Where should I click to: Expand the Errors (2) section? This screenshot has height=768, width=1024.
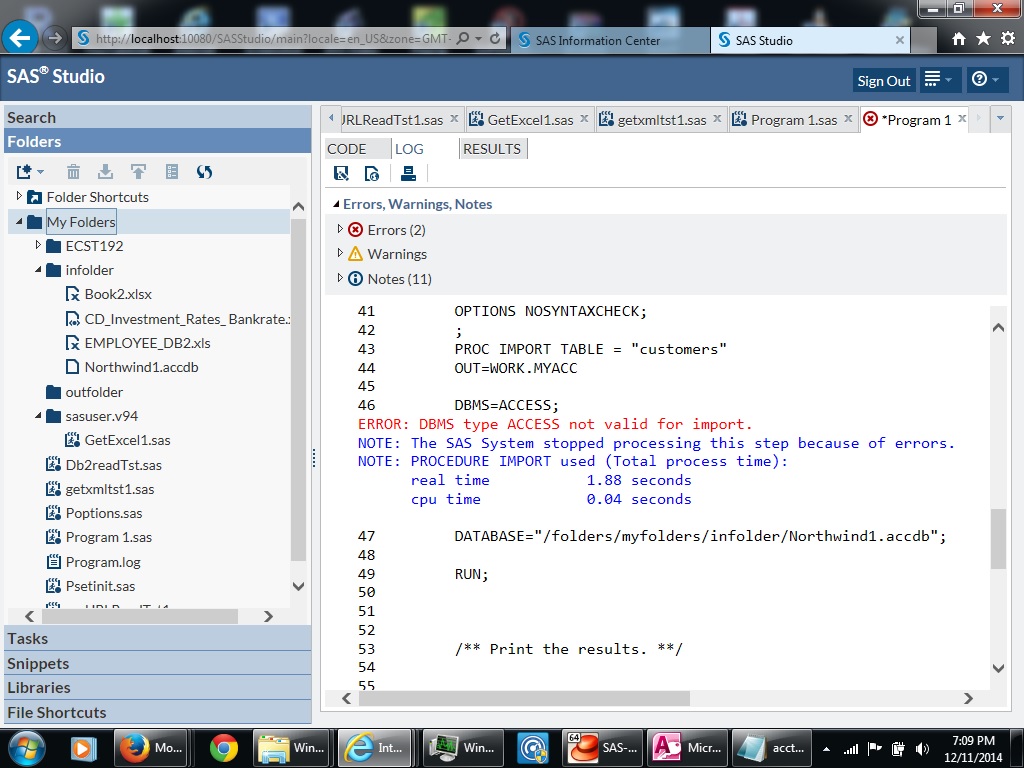tap(340, 229)
